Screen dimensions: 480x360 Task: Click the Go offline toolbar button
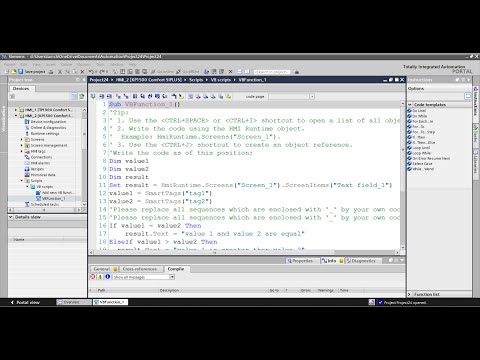tap(188, 72)
